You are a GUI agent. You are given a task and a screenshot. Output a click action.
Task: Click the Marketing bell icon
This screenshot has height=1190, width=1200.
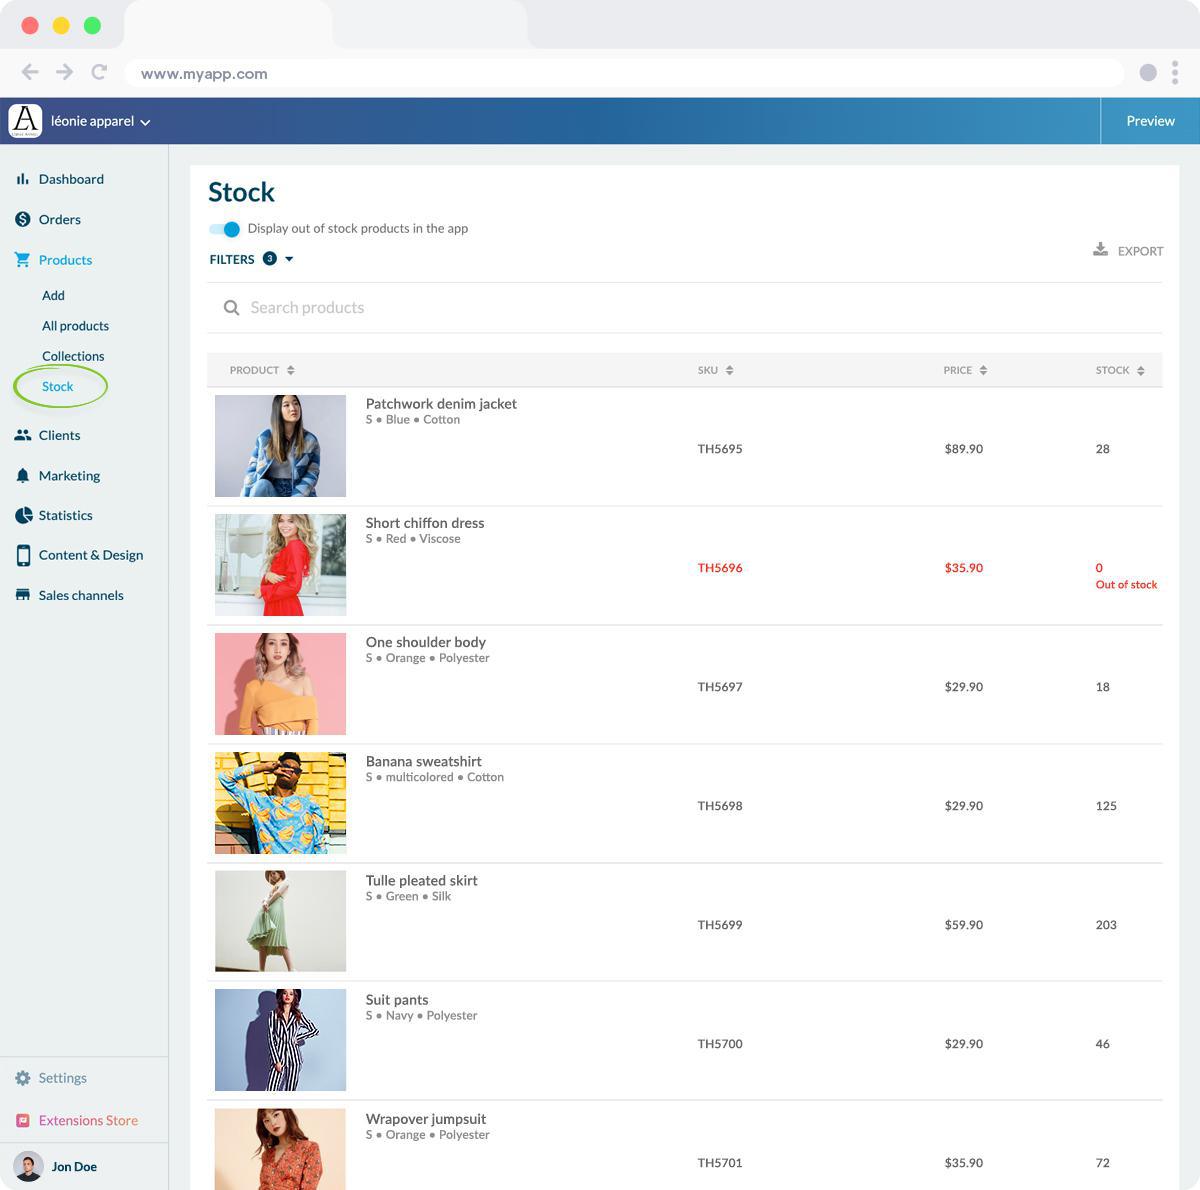[22, 476]
